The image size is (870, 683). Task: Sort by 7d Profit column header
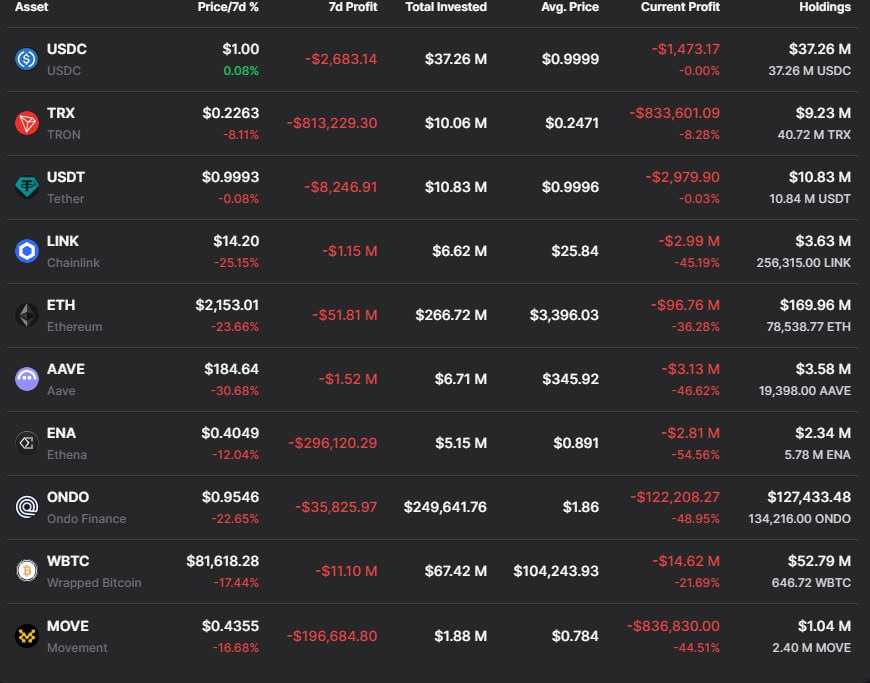[x=353, y=7]
